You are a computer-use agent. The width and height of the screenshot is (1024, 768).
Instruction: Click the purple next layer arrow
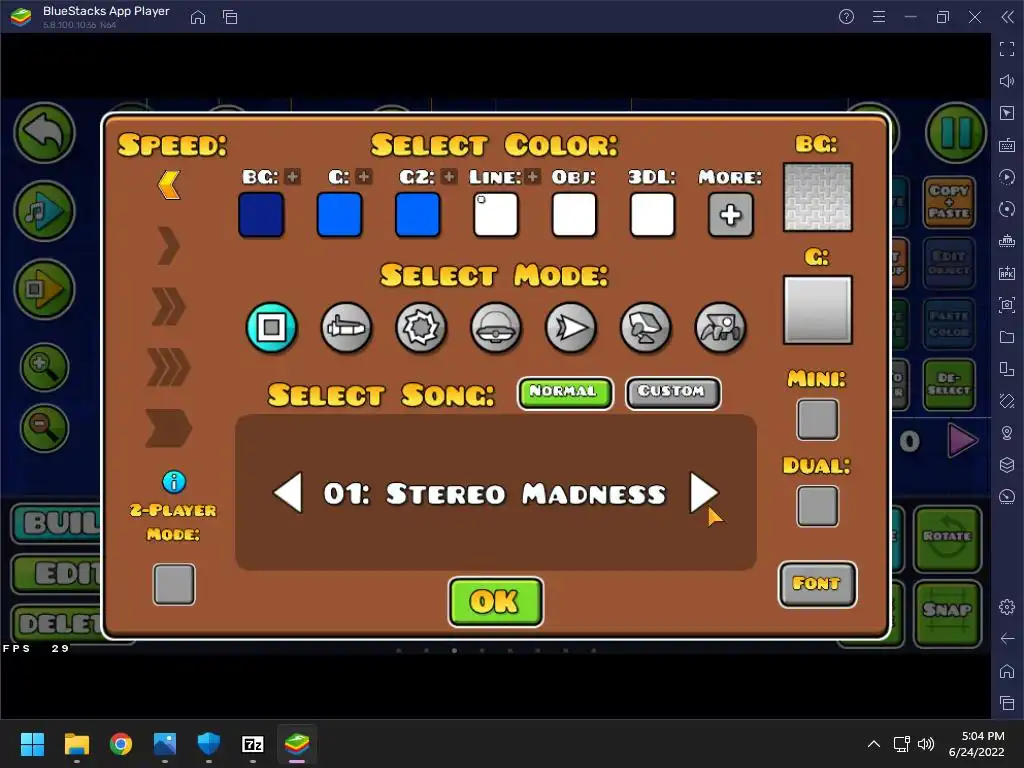point(962,440)
